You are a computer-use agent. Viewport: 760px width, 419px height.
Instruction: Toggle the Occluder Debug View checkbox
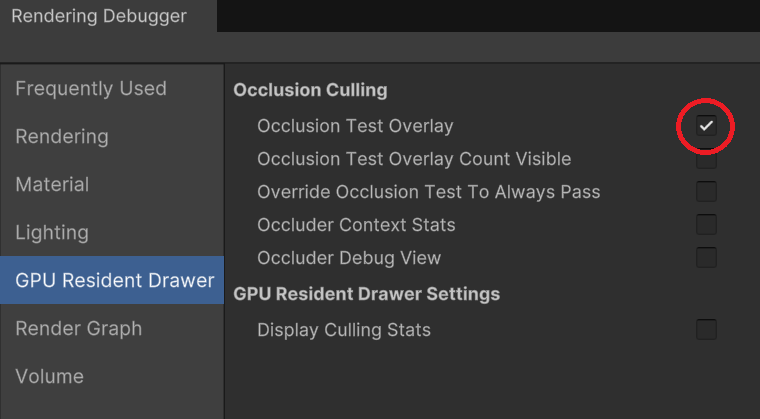tap(706, 258)
